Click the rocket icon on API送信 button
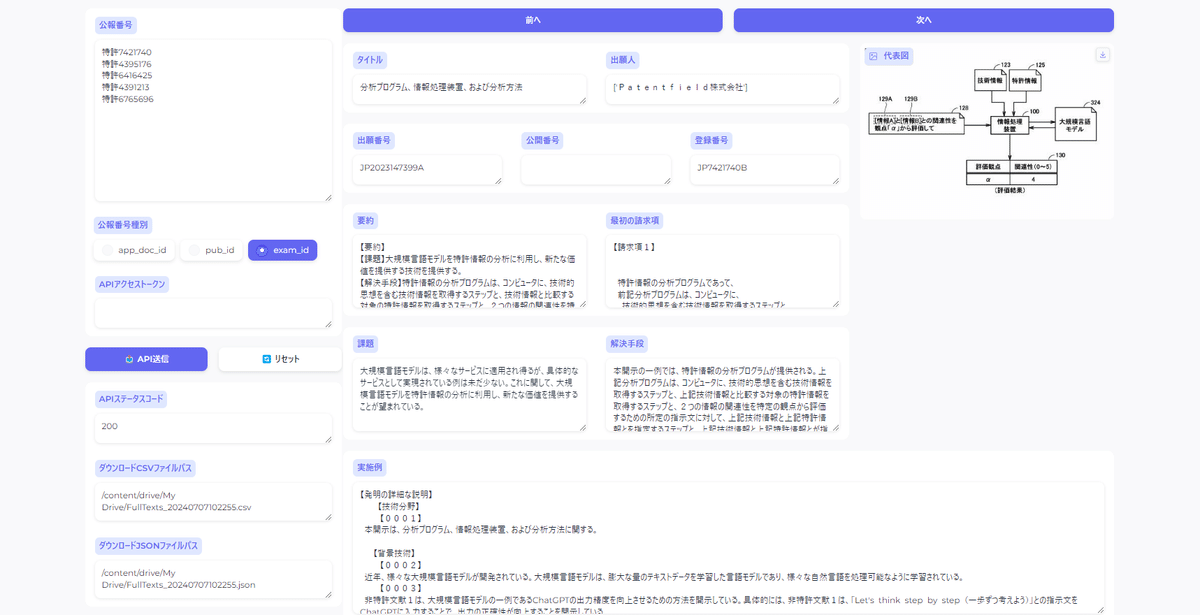Image resolution: width=1200 pixels, height=615 pixels. (130, 359)
